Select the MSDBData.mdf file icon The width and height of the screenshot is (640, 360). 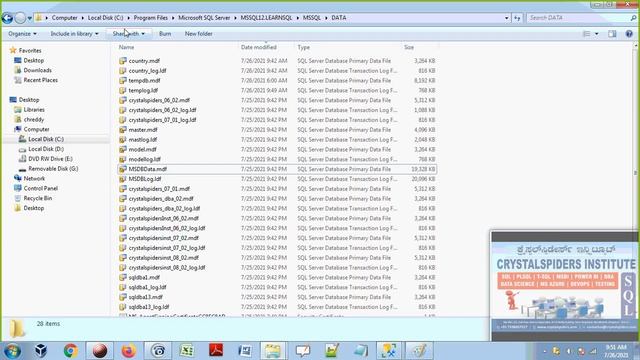[122, 169]
